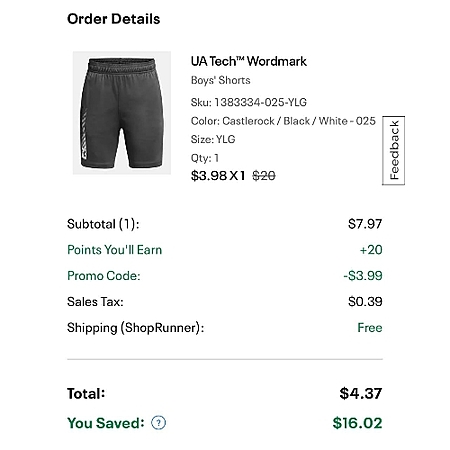
Task: Click the Qty: 1 label
Action: [x=205, y=158]
